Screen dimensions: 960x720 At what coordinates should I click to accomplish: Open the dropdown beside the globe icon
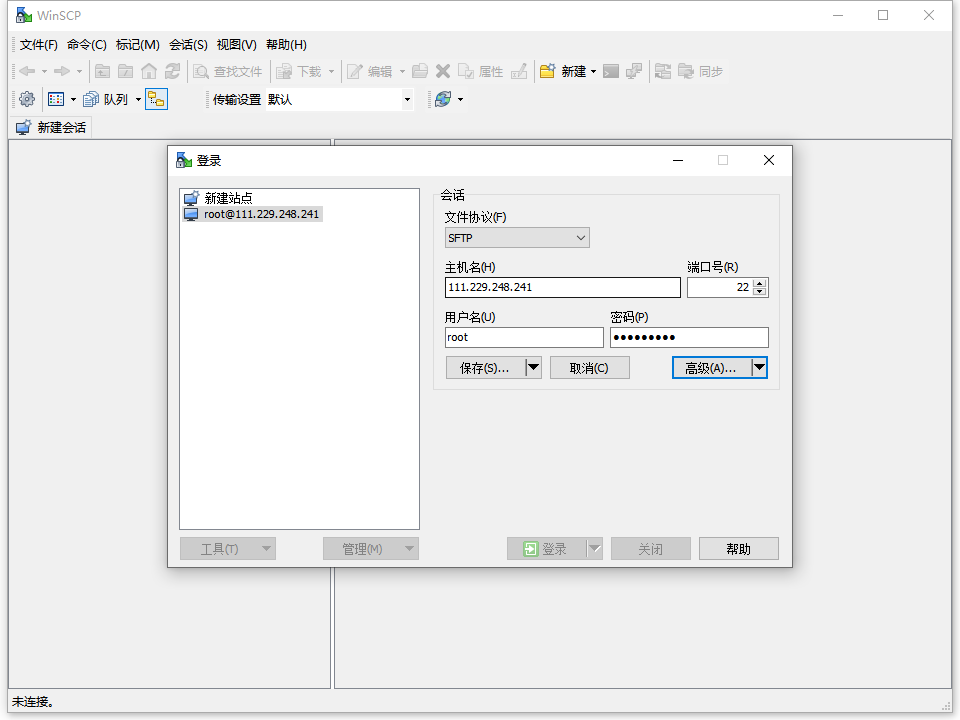(460, 99)
